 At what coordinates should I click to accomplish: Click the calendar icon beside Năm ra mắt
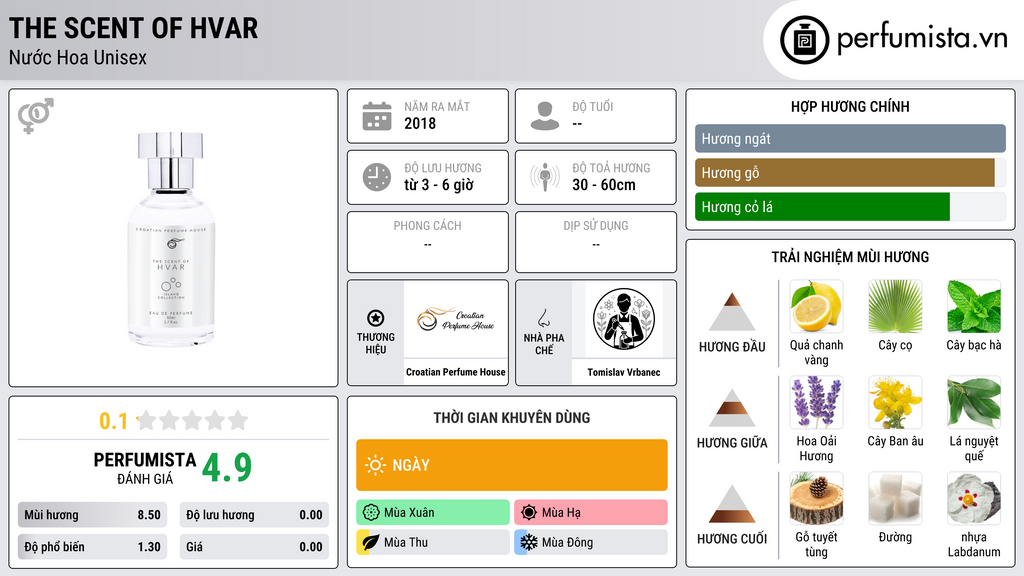click(x=377, y=116)
